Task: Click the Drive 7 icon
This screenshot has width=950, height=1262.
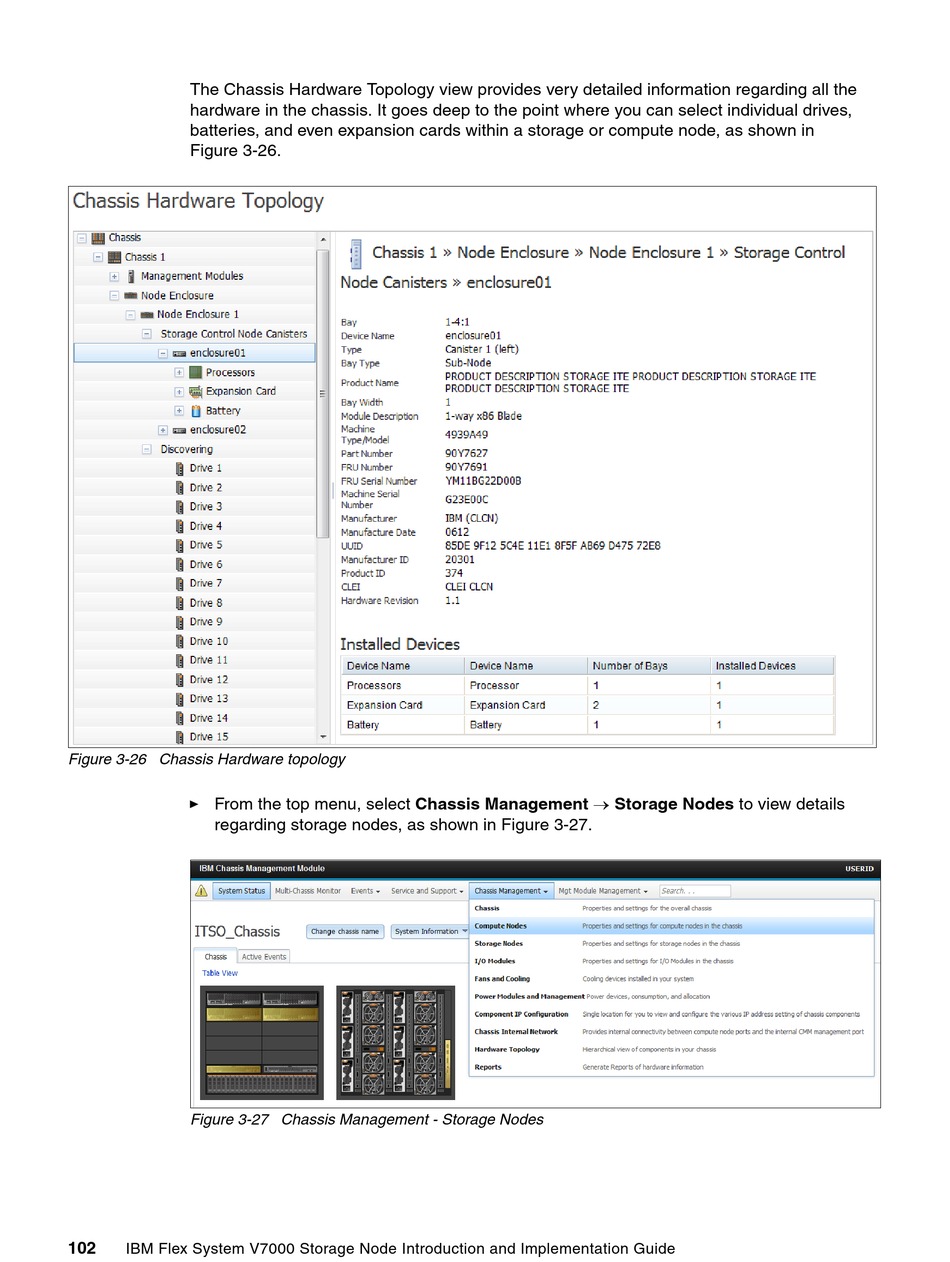Action: [180, 584]
